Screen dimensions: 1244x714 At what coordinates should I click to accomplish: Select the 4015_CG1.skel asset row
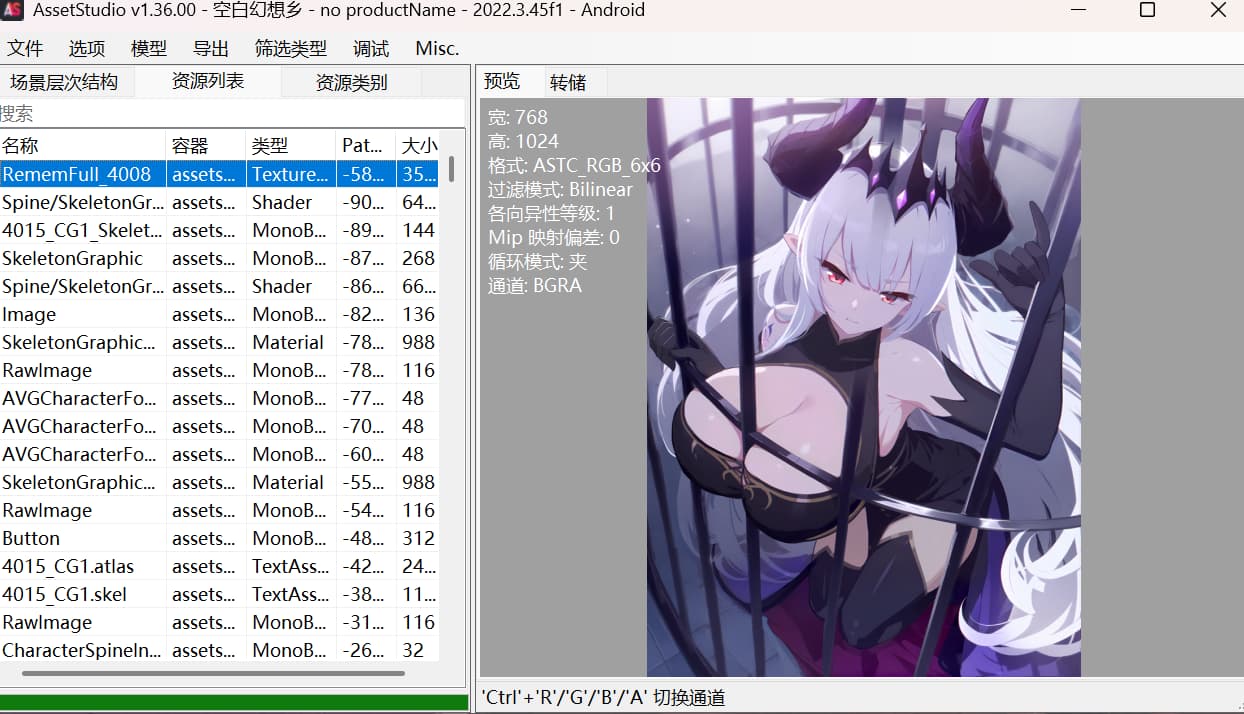[220, 594]
